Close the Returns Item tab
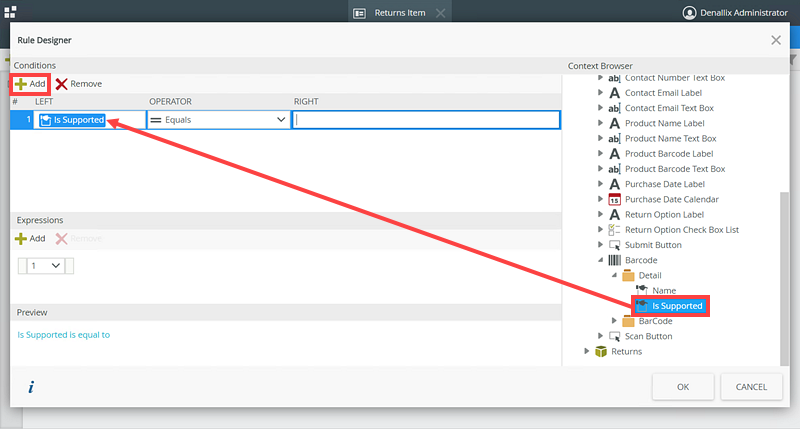Viewport: 800px width, 429px height. click(x=440, y=13)
